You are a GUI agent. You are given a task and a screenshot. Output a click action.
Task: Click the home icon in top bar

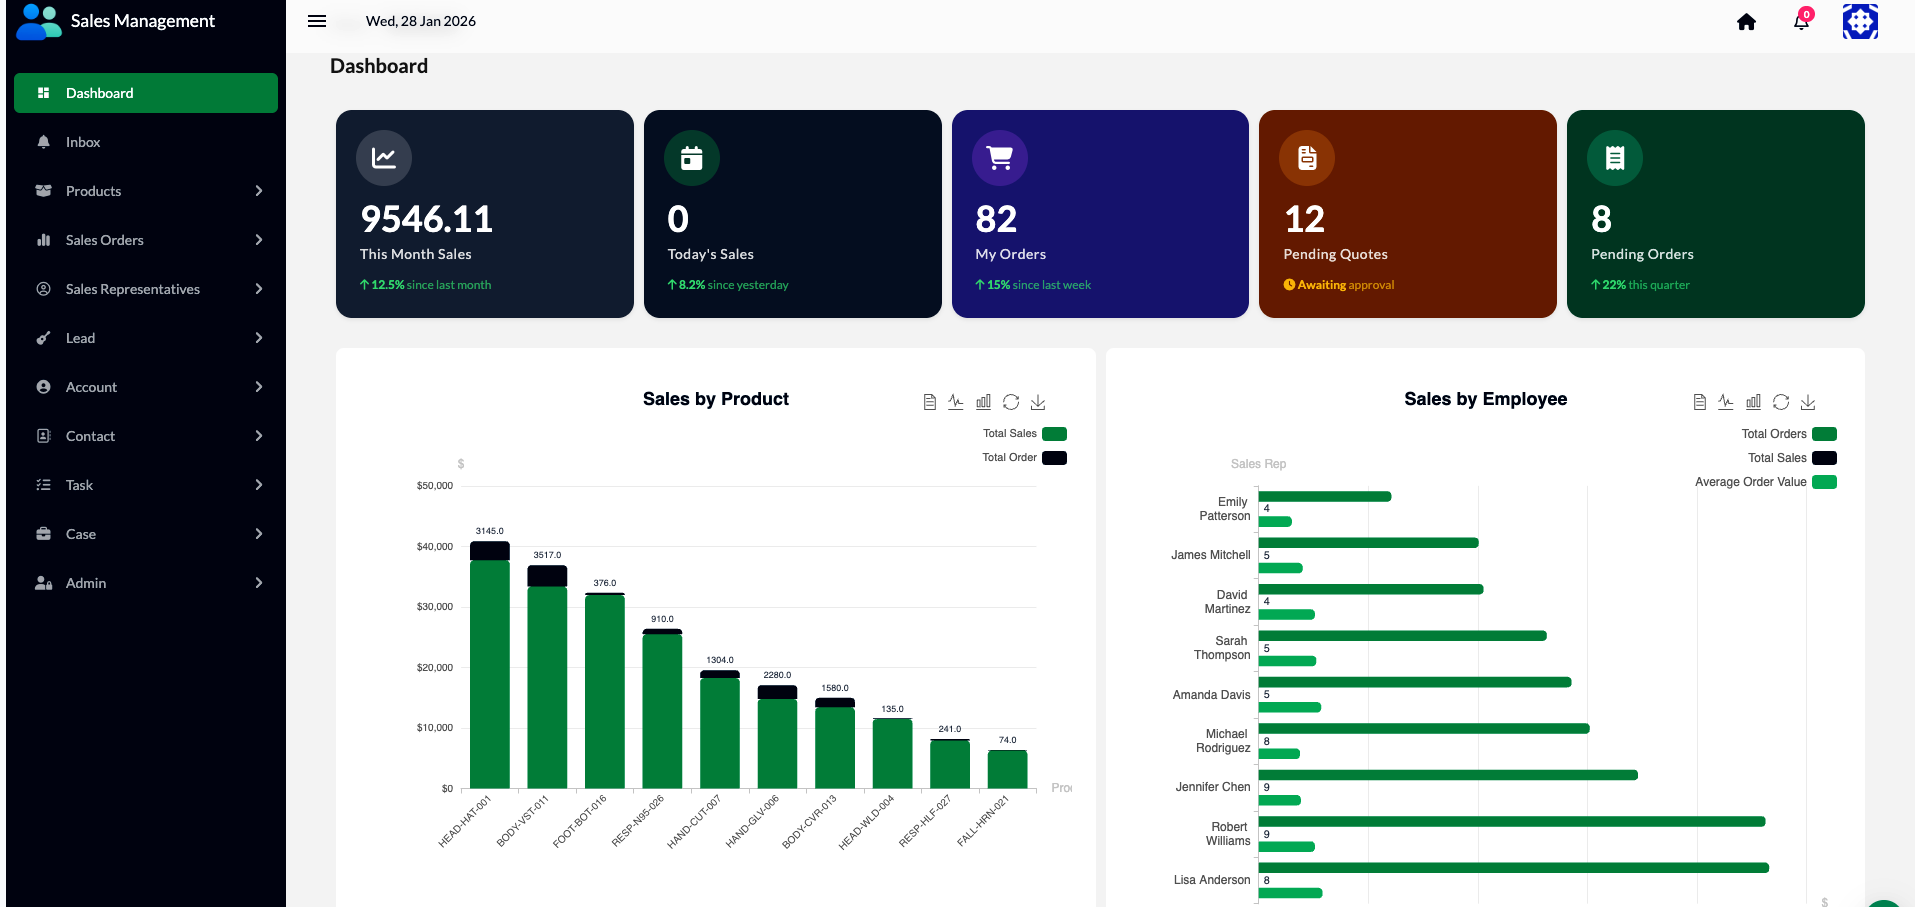tap(1746, 22)
